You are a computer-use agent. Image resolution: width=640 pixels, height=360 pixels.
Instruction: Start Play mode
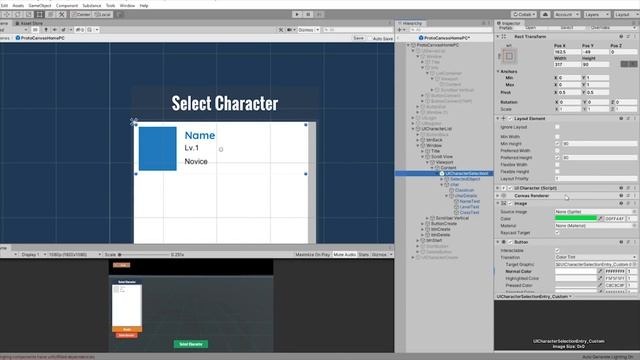[297, 14]
